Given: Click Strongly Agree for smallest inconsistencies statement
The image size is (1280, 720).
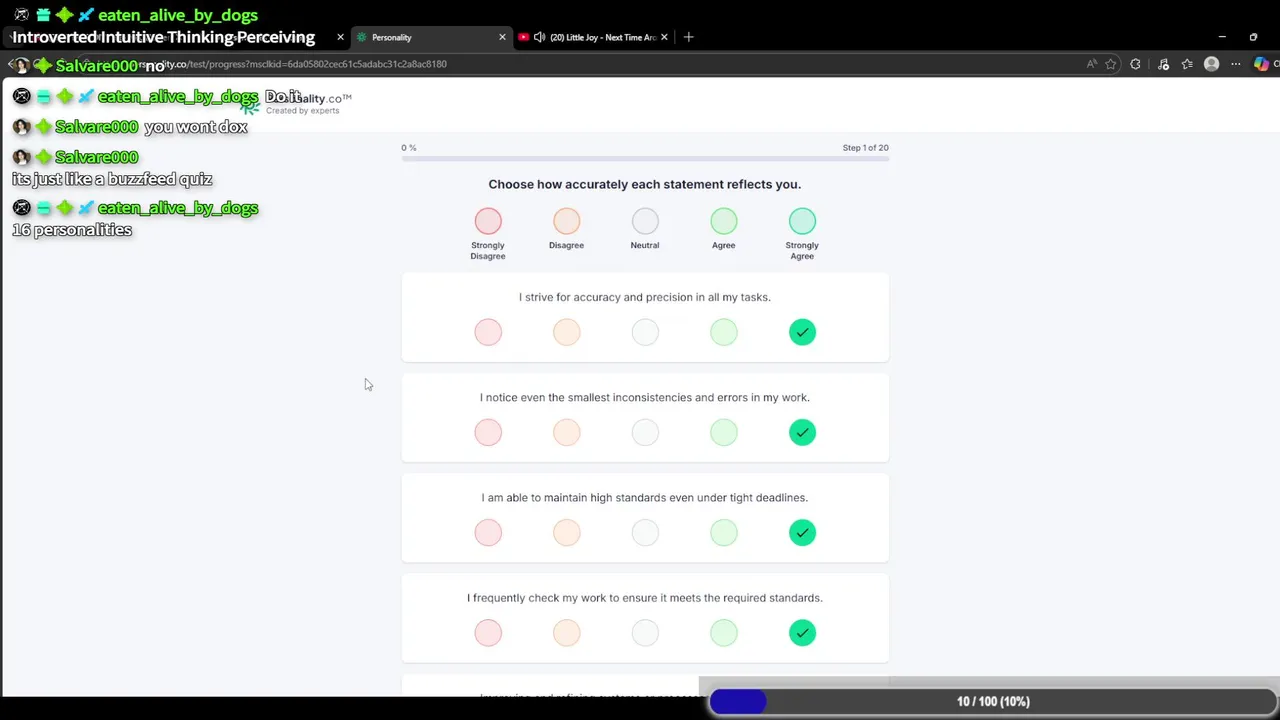Looking at the screenshot, I should point(802,432).
